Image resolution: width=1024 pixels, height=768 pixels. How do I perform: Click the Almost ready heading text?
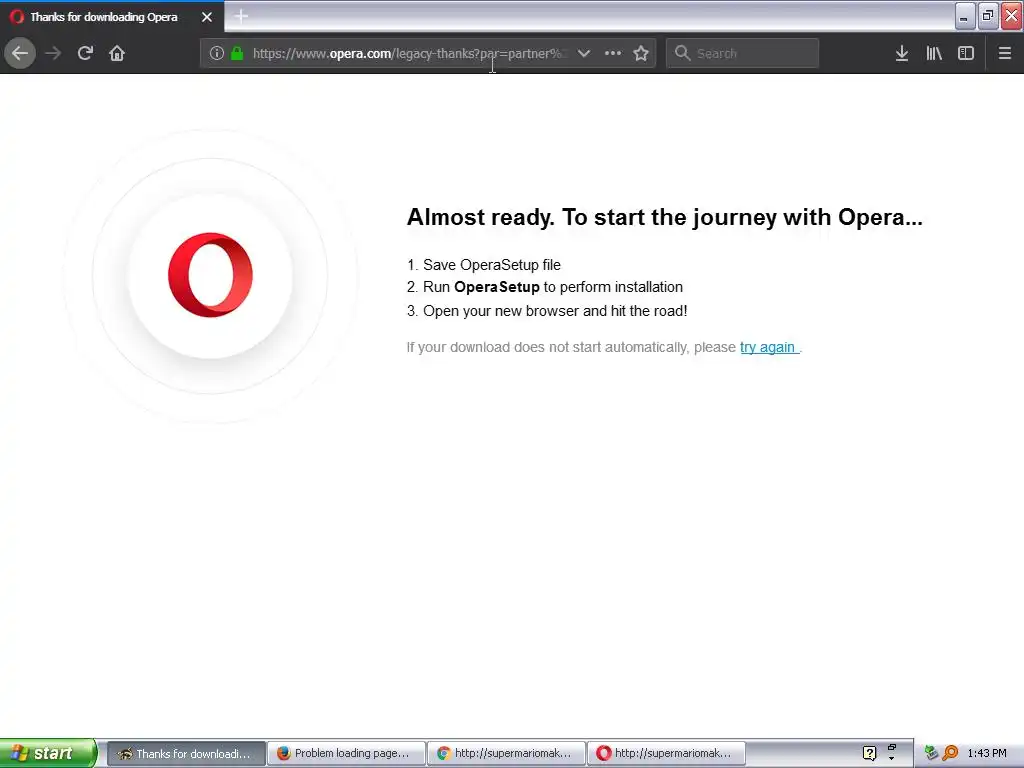664,217
